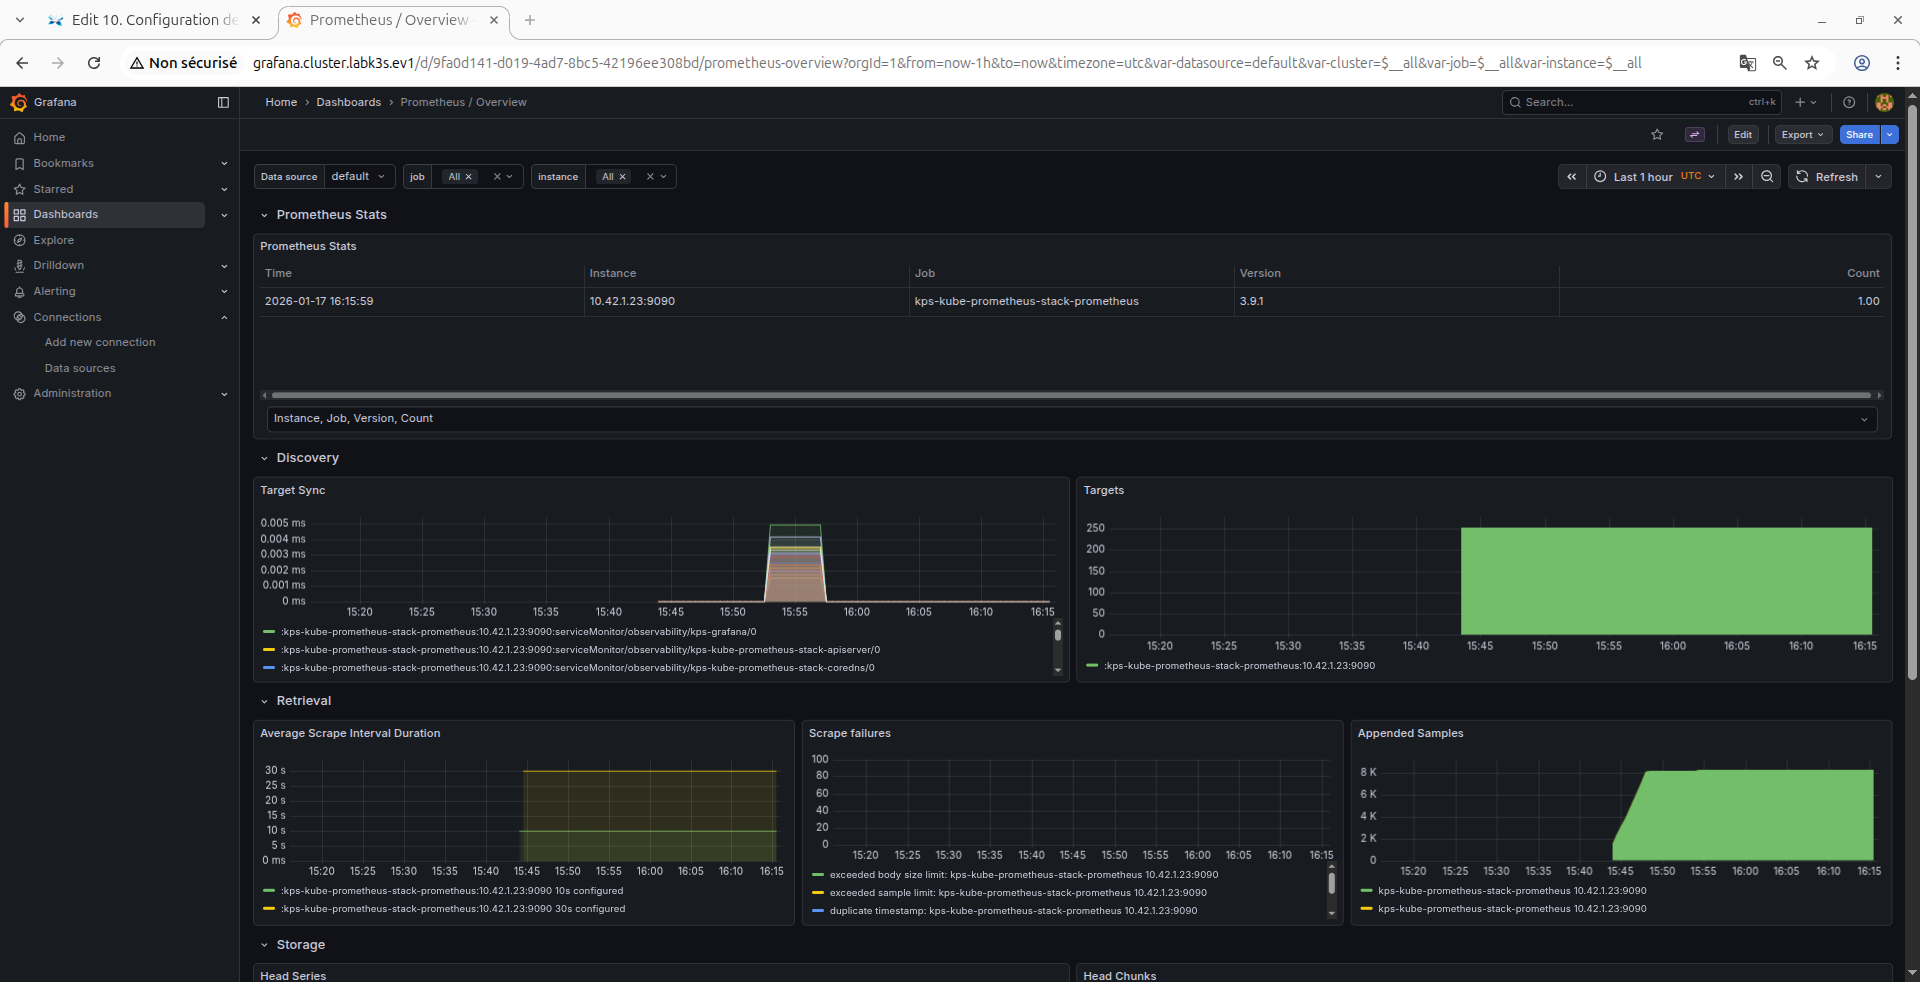The height and width of the screenshot is (982, 1920).
Task: Open the job variable dropdown arrow
Action: (x=510, y=177)
